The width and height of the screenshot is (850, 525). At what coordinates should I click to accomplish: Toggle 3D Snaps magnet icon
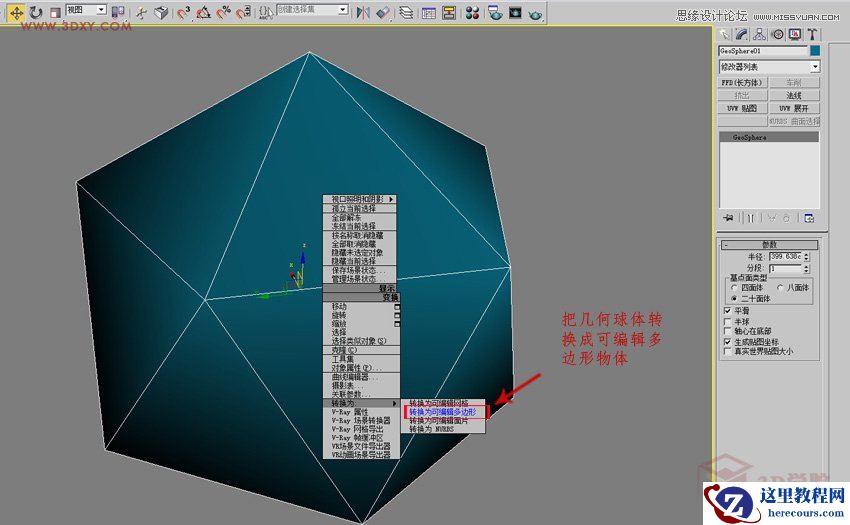pos(183,12)
